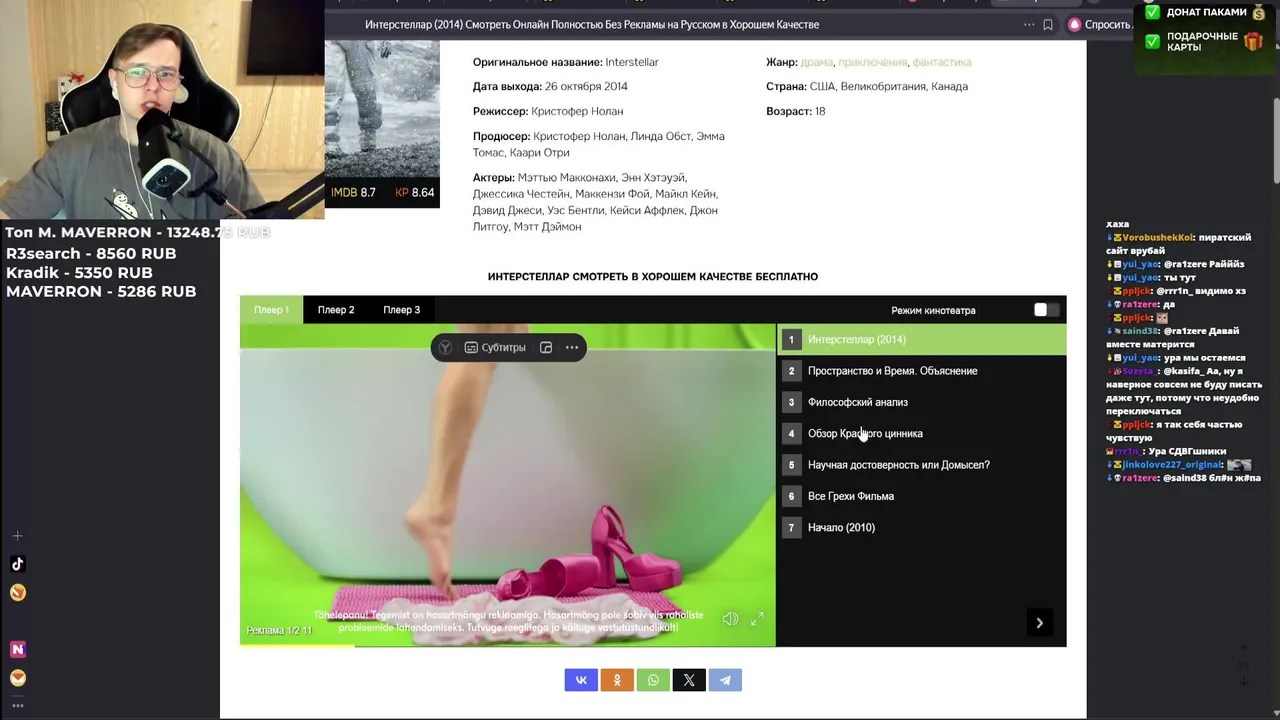The width and height of the screenshot is (1280, 720).
Task: Share on VK
Action: click(581, 680)
